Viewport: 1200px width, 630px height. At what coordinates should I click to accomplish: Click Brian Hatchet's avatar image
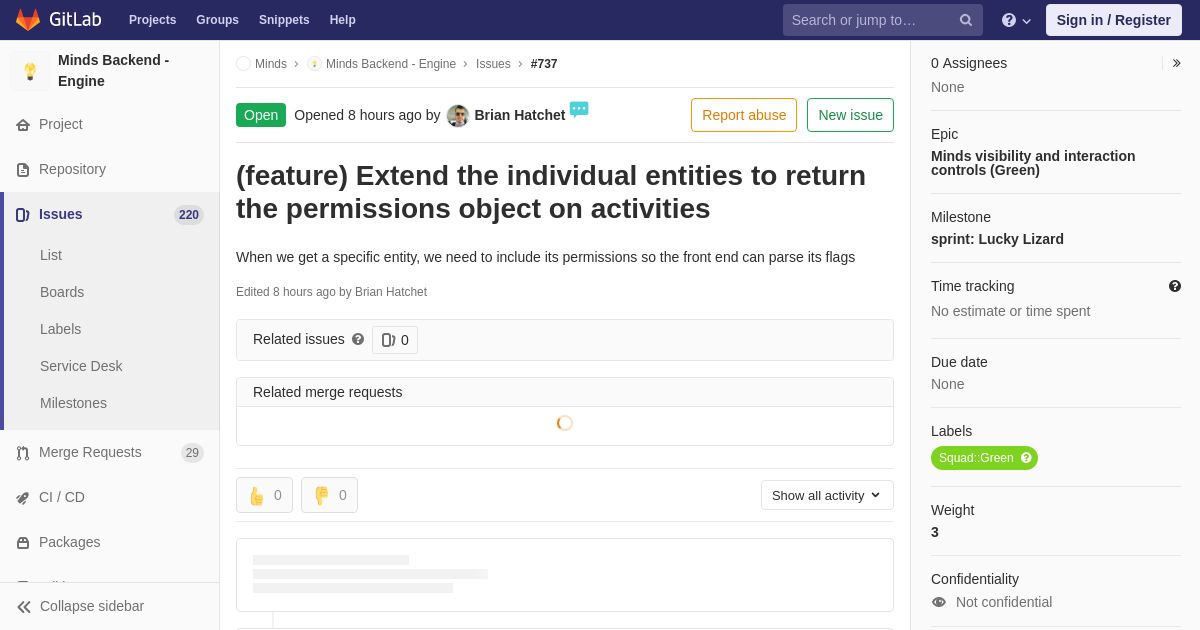coord(458,116)
